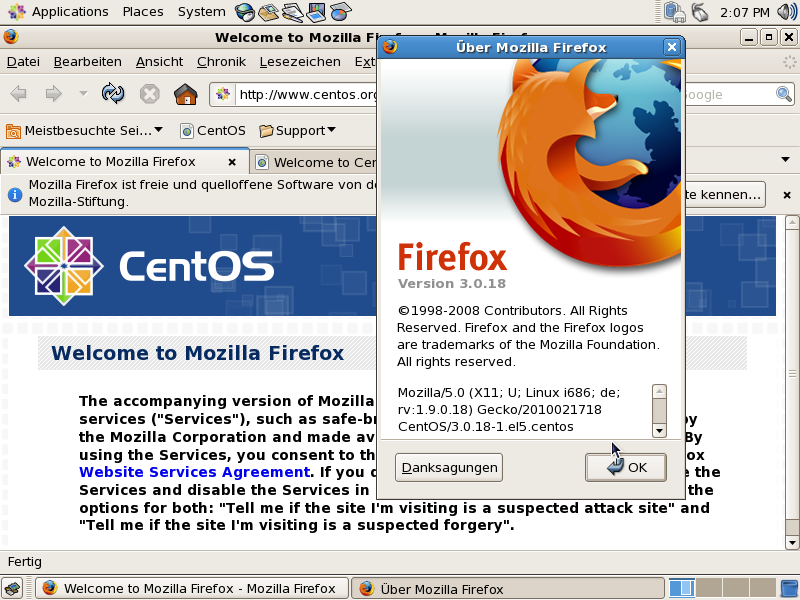Viewport: 800px width, 600px height.
Task: Go to the browser home page
Action: tap(186, 93)
